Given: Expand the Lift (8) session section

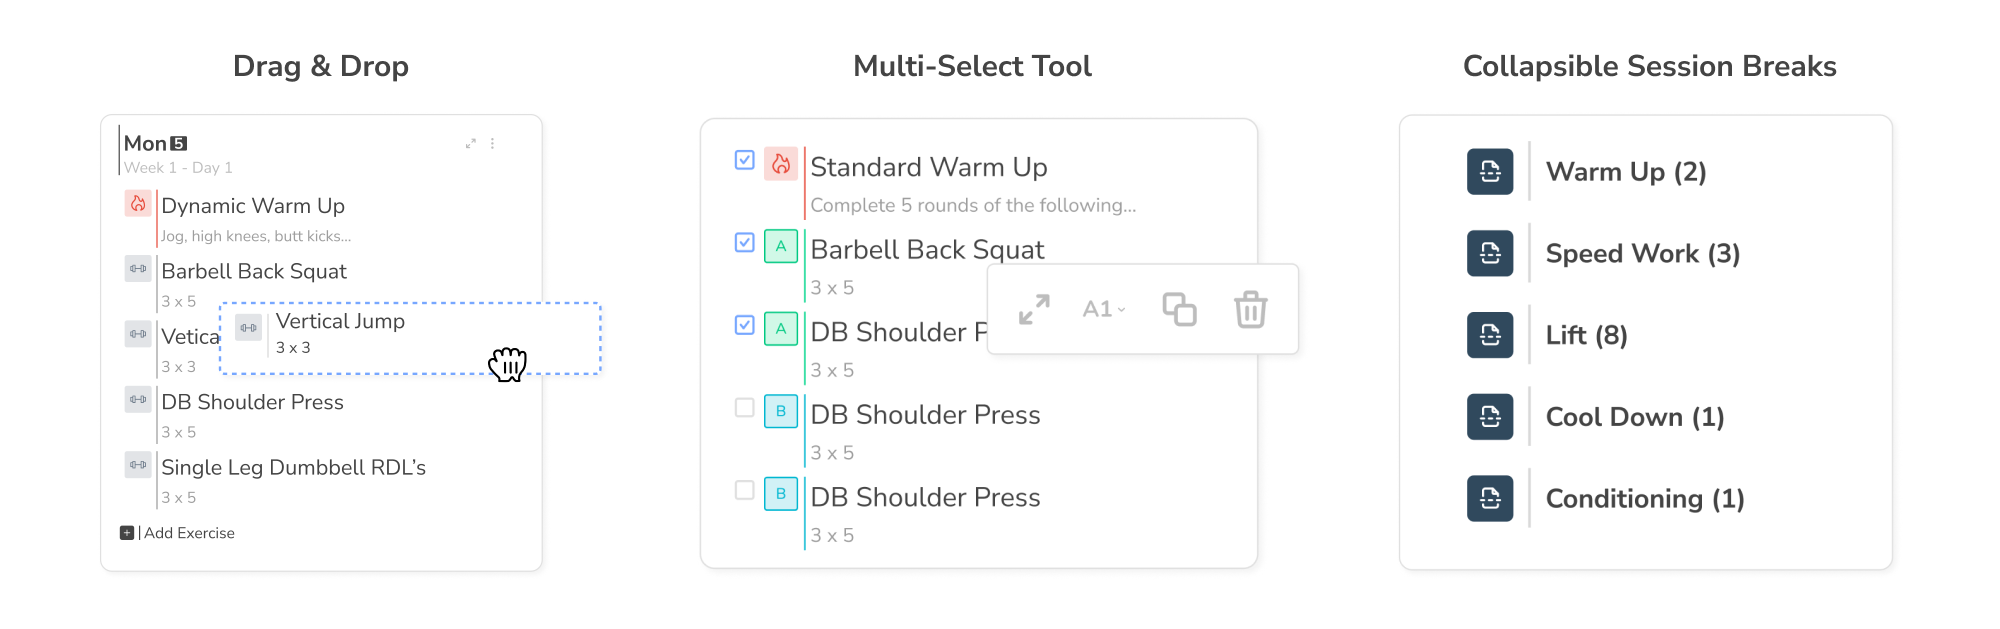Looking at the screenshot, I should click(1586, 336).
